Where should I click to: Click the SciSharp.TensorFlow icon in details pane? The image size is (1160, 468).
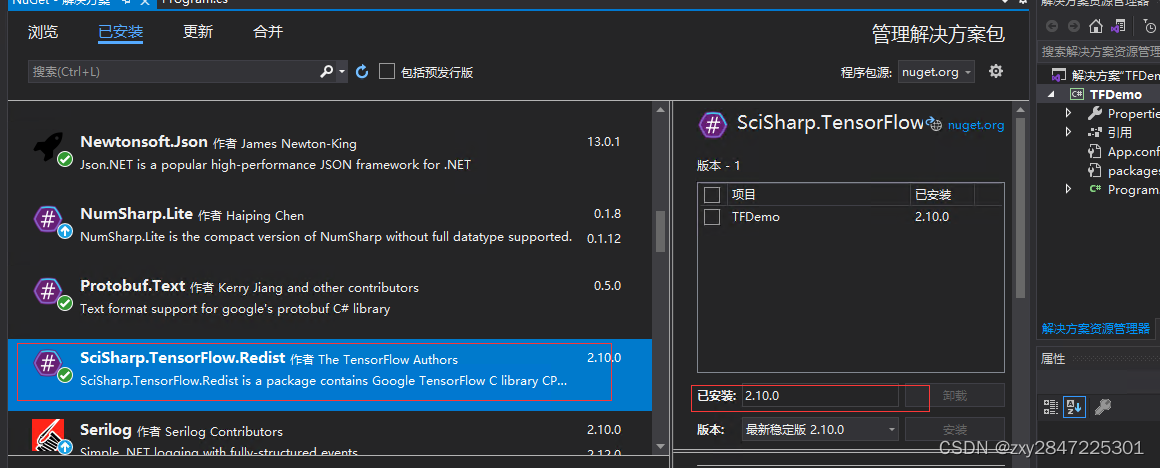click(x=712, y=124)
